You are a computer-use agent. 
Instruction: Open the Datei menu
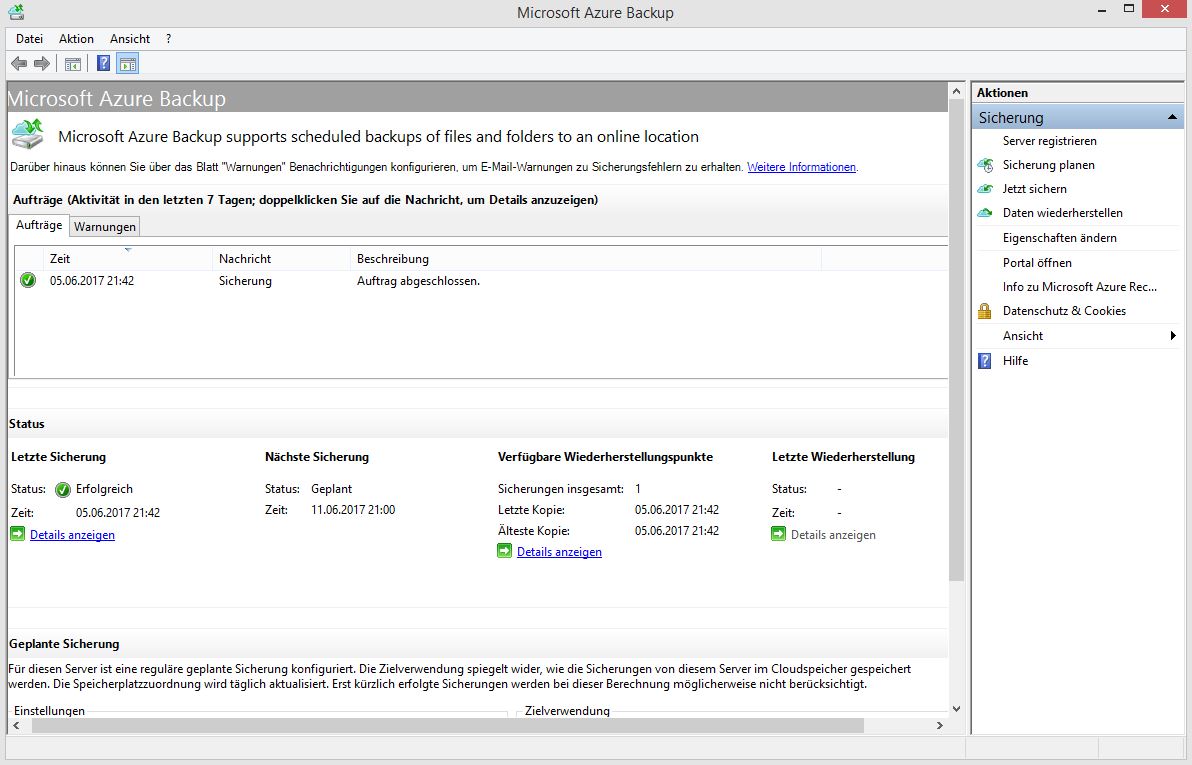pyautogui.click(x=29, y=39)
